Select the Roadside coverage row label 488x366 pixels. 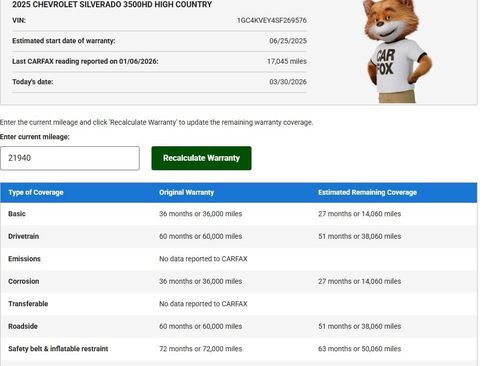coord(23,326)
